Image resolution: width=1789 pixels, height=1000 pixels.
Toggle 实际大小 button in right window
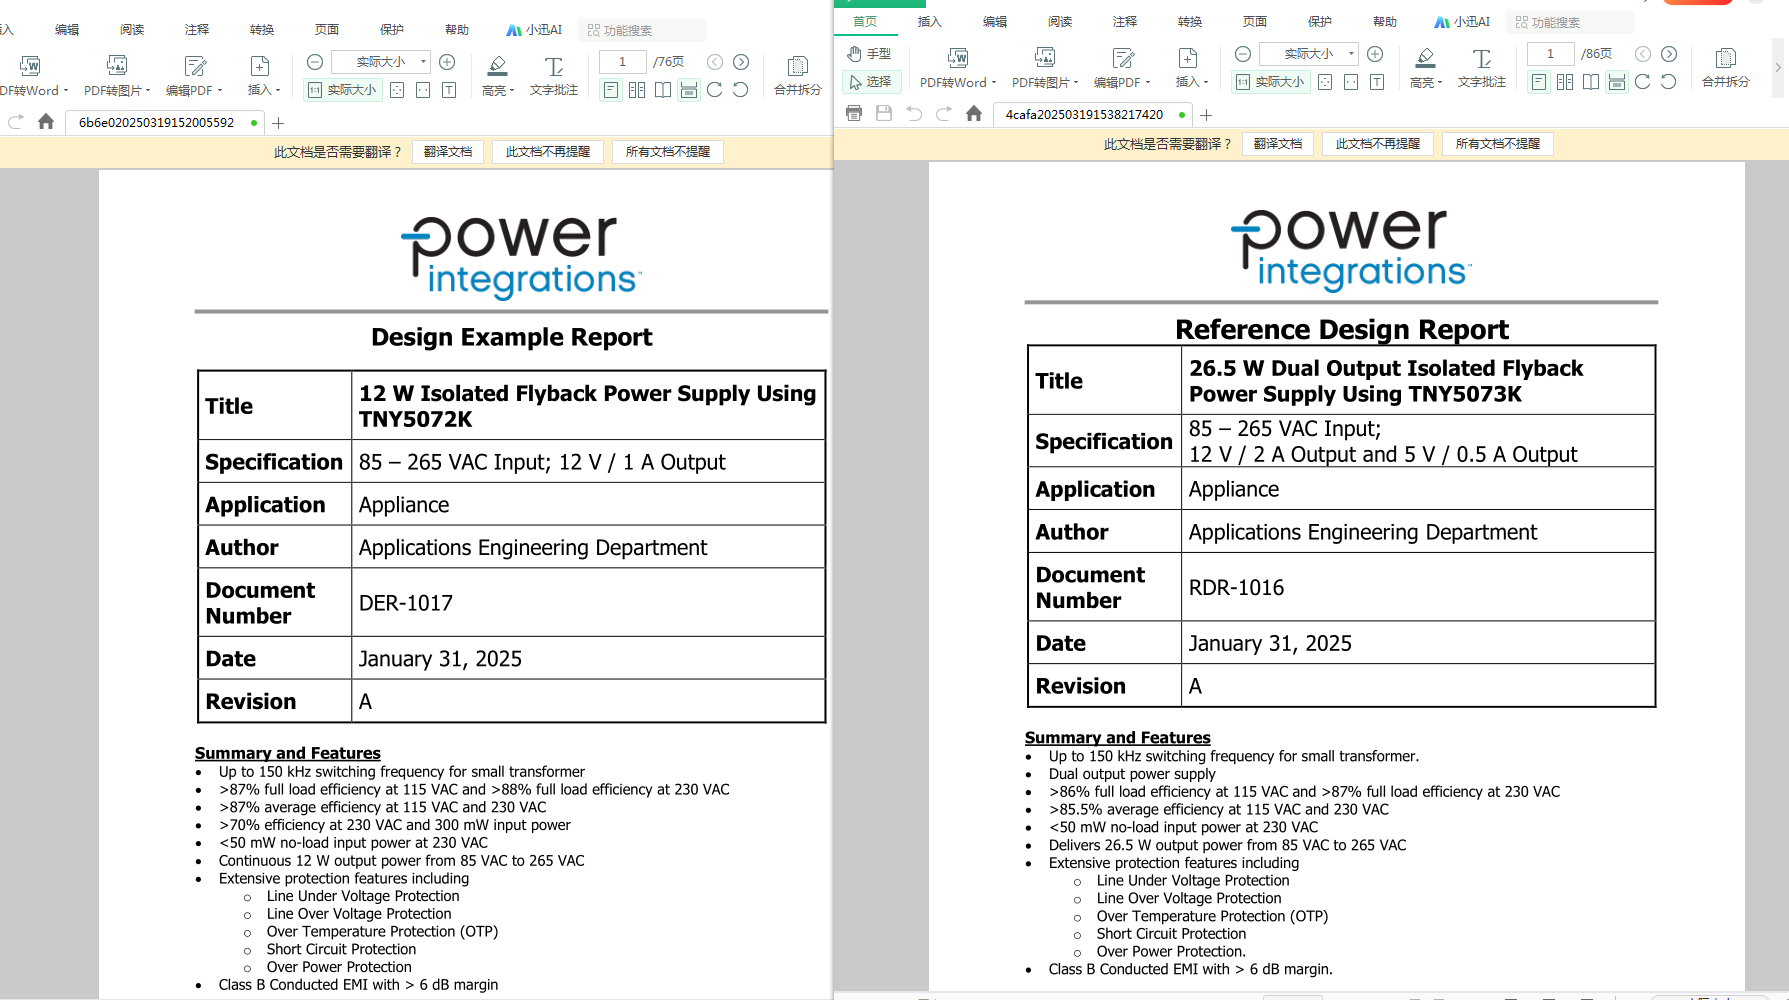coord(1271,82)
